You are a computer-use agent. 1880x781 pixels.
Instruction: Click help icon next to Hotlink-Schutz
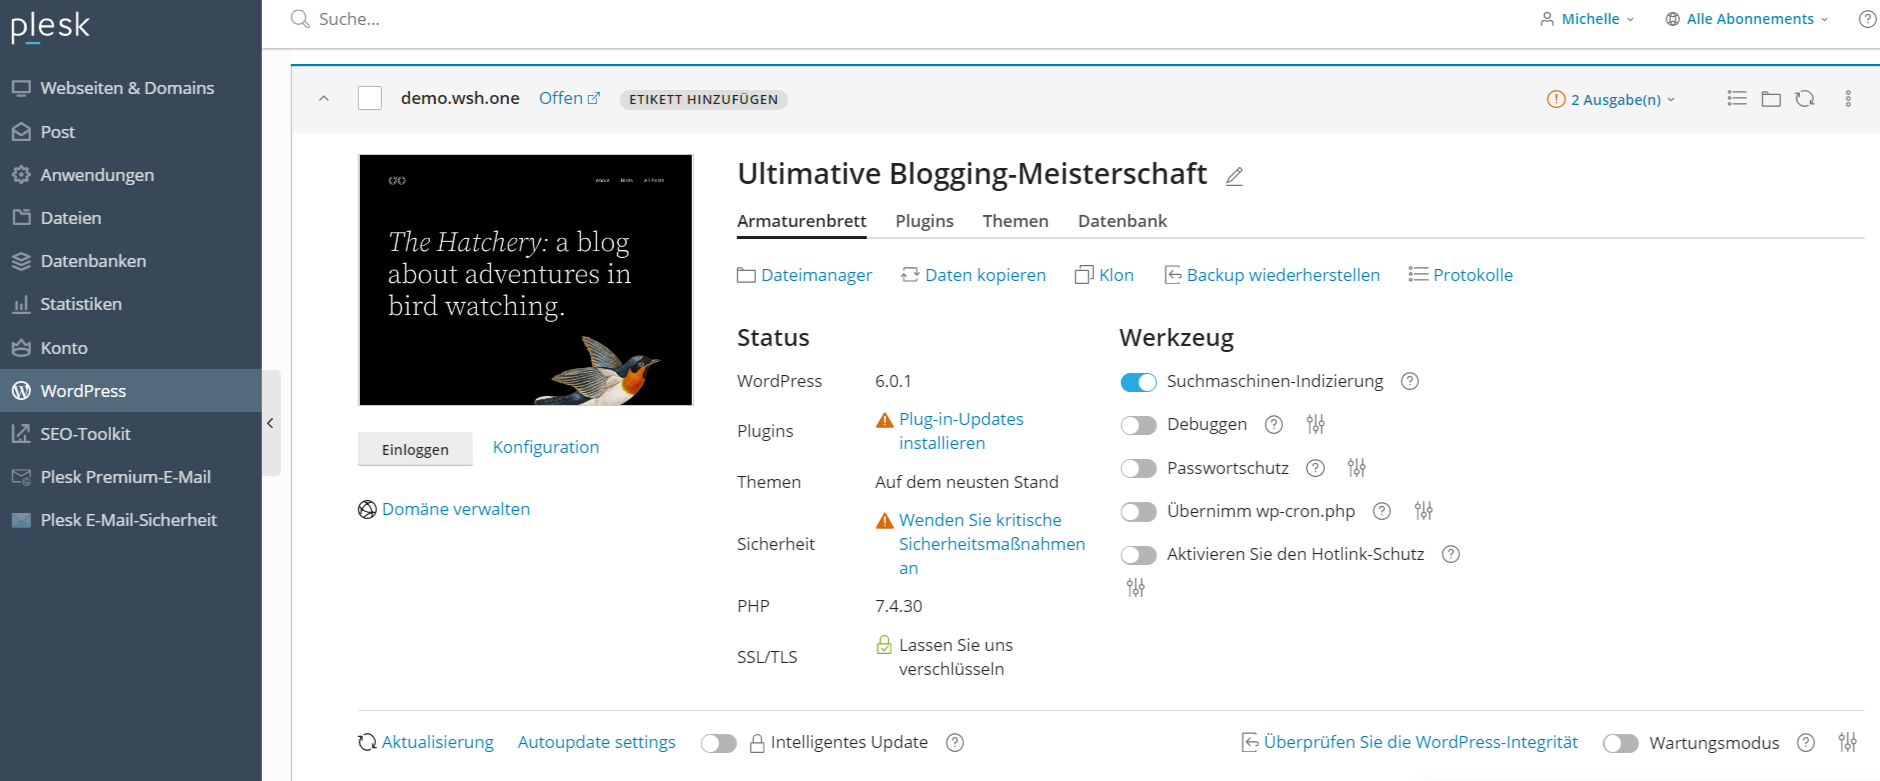pyautogui.click(x=1451, y=554)
